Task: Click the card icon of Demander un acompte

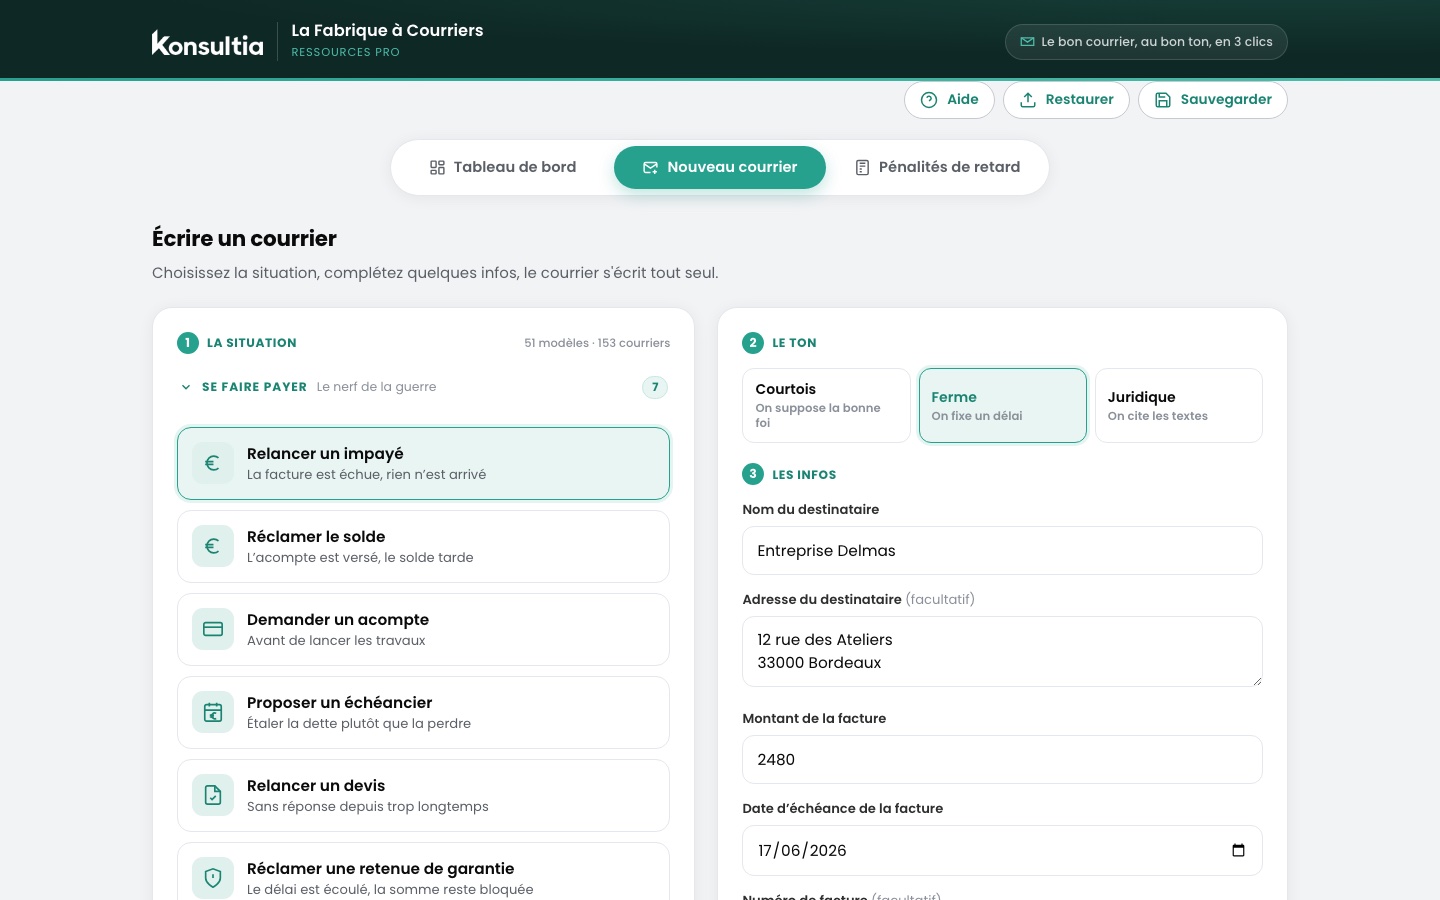Action: (x=213, y=629)
